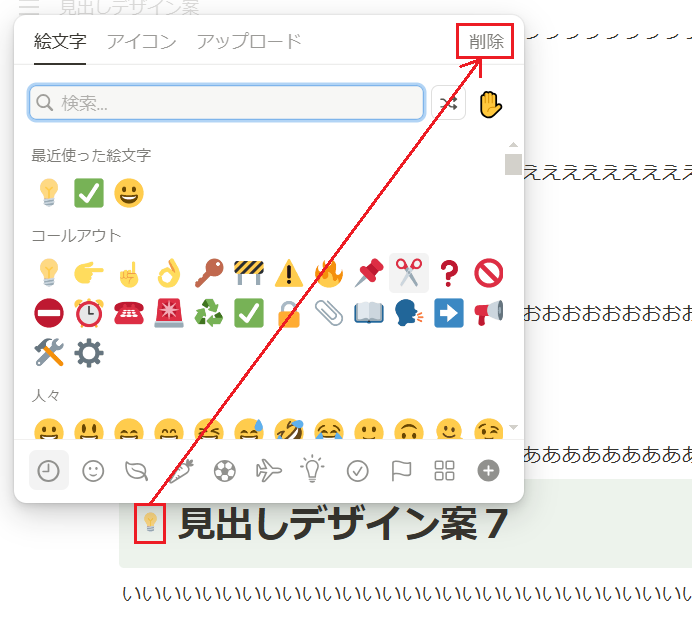Screen dimensions: 692x625
Task: Jump to symbols check circle category
Action: click(357, 471)
